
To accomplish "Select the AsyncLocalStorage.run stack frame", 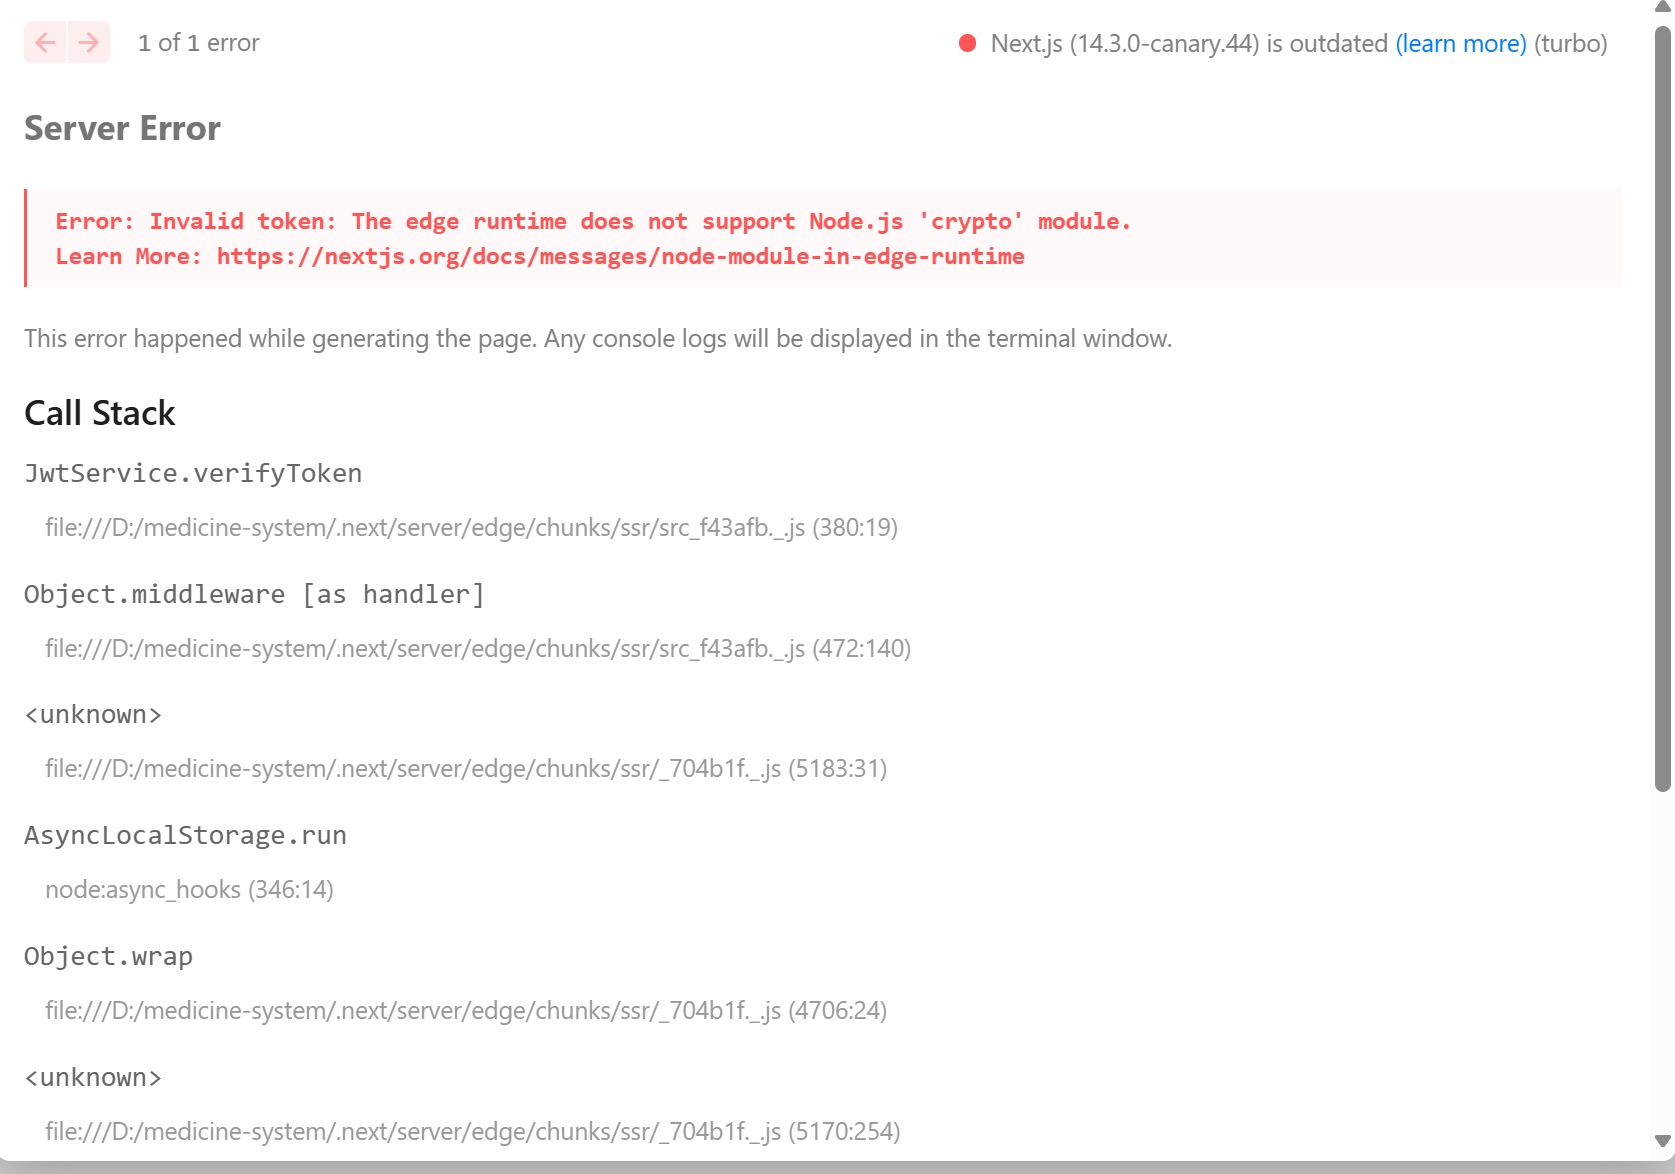I will pos(185,835).
